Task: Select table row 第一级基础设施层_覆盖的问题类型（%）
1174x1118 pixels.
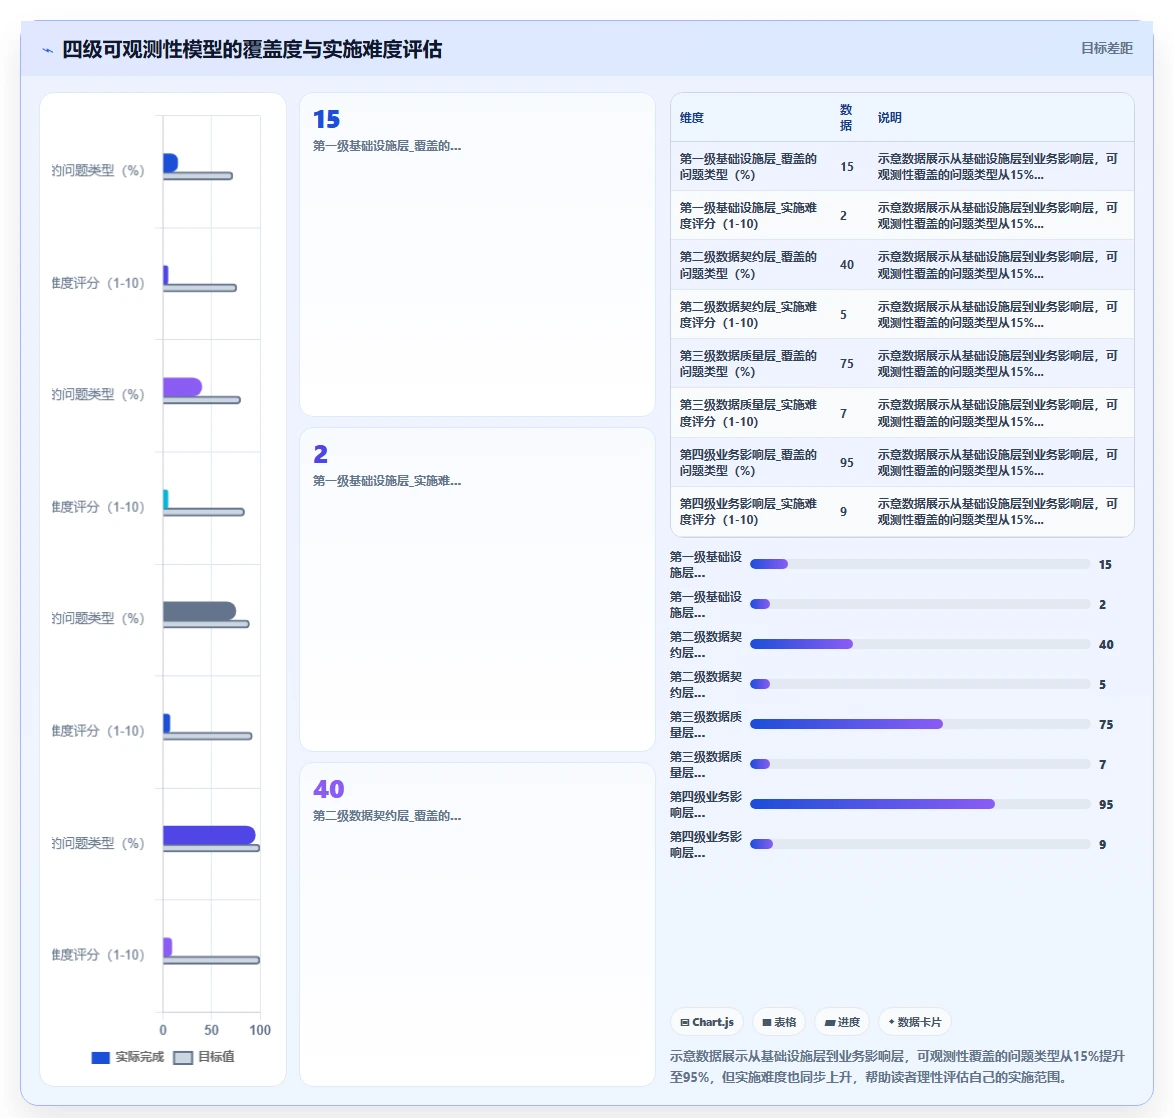Action: (x=902, y=166)
